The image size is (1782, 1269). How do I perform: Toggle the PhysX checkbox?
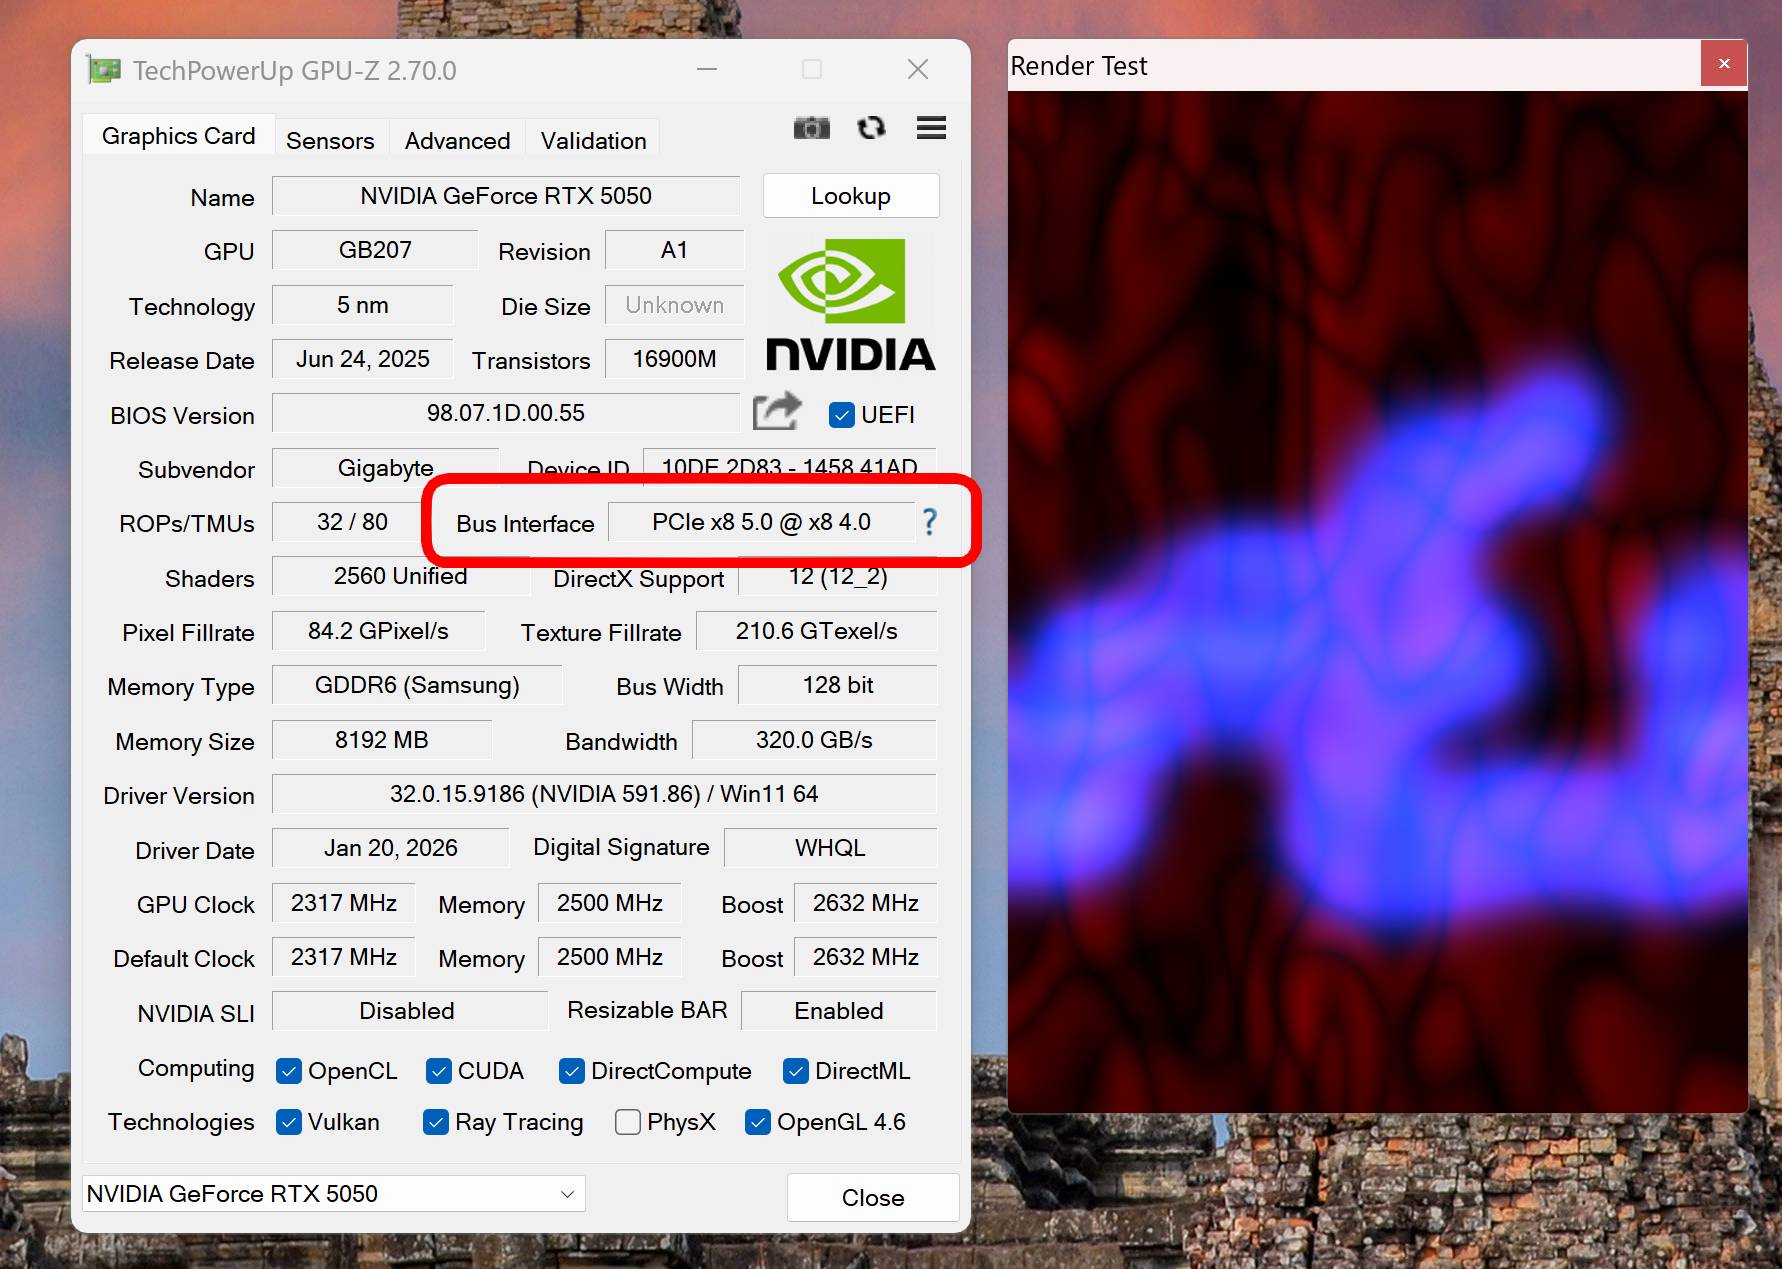pyautogui.click(x=628, y=1122)
